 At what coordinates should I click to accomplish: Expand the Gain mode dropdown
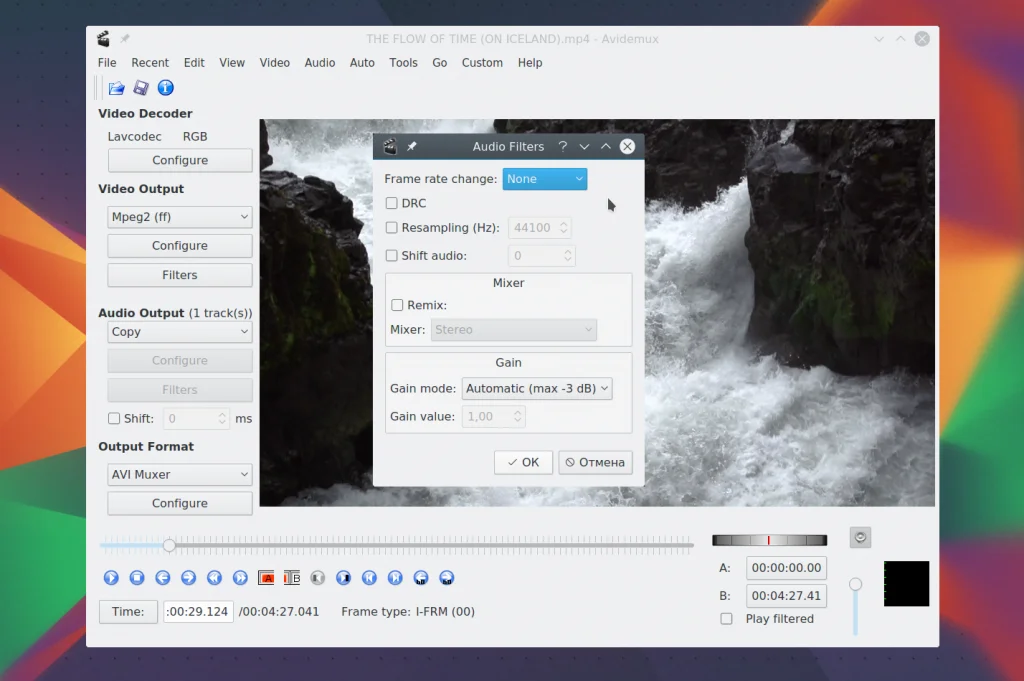(x=537, y=388)
